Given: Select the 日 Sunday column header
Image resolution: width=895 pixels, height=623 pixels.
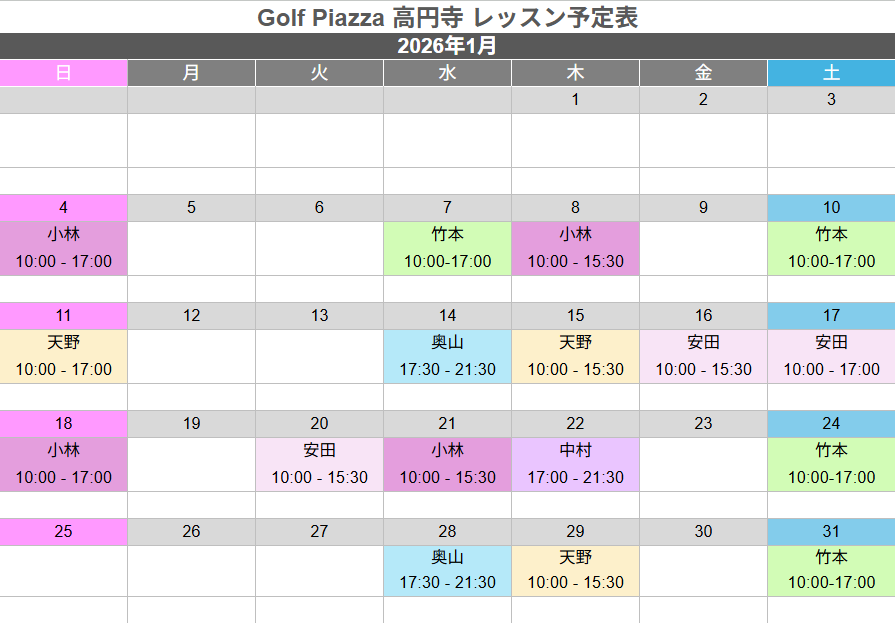Looking at the screenshot, I should click(x=63, y=73).
